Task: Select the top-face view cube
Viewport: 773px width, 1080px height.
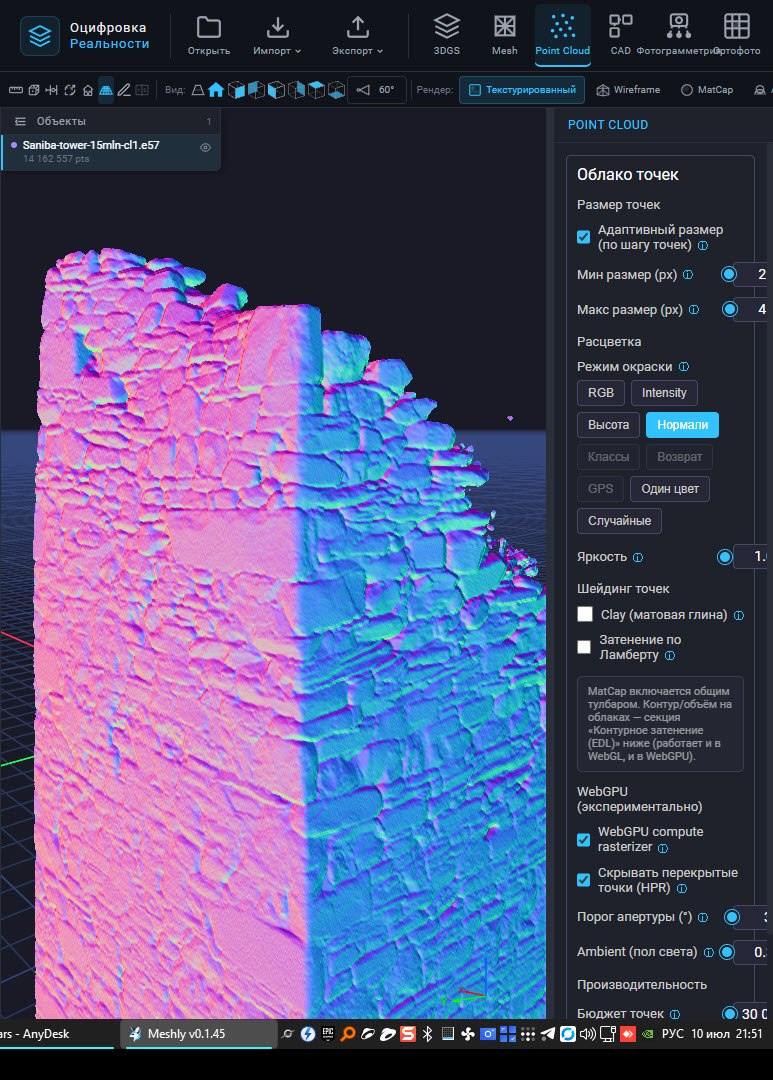Action: tap(316, 90)
